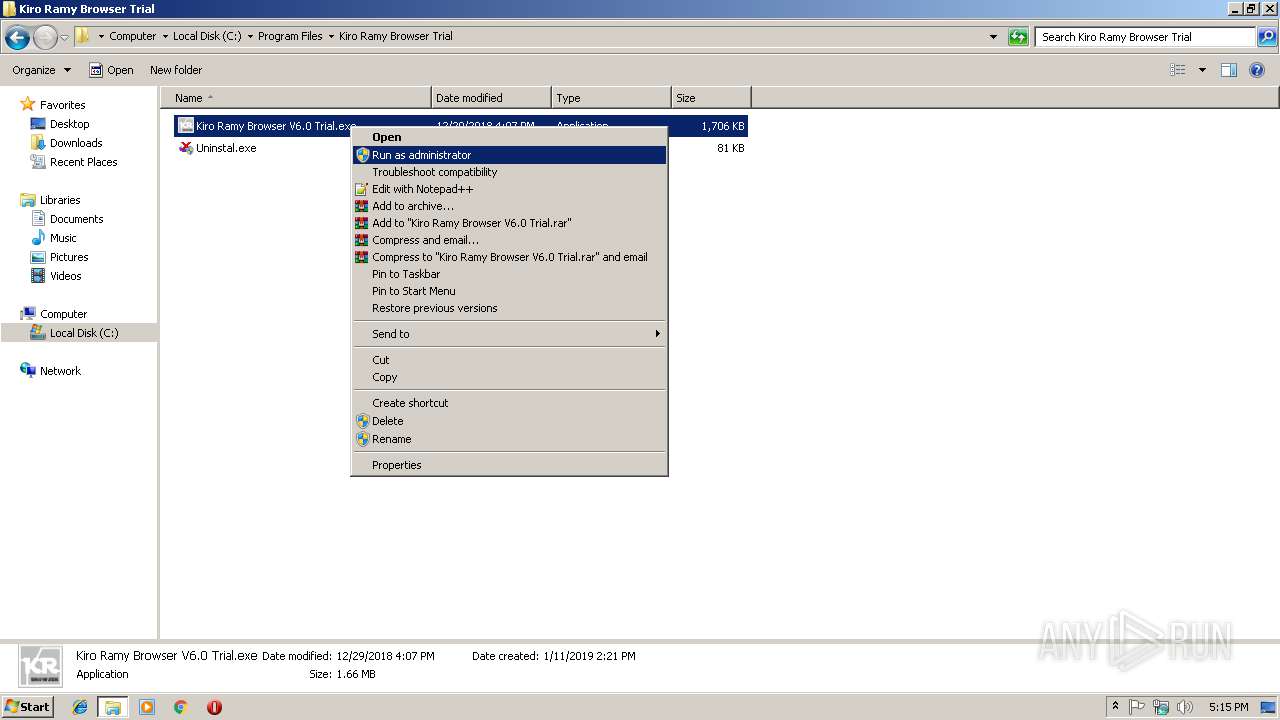Select Documents library
The width and height of the screenshot is (1280, 720).
pos(76,219)
